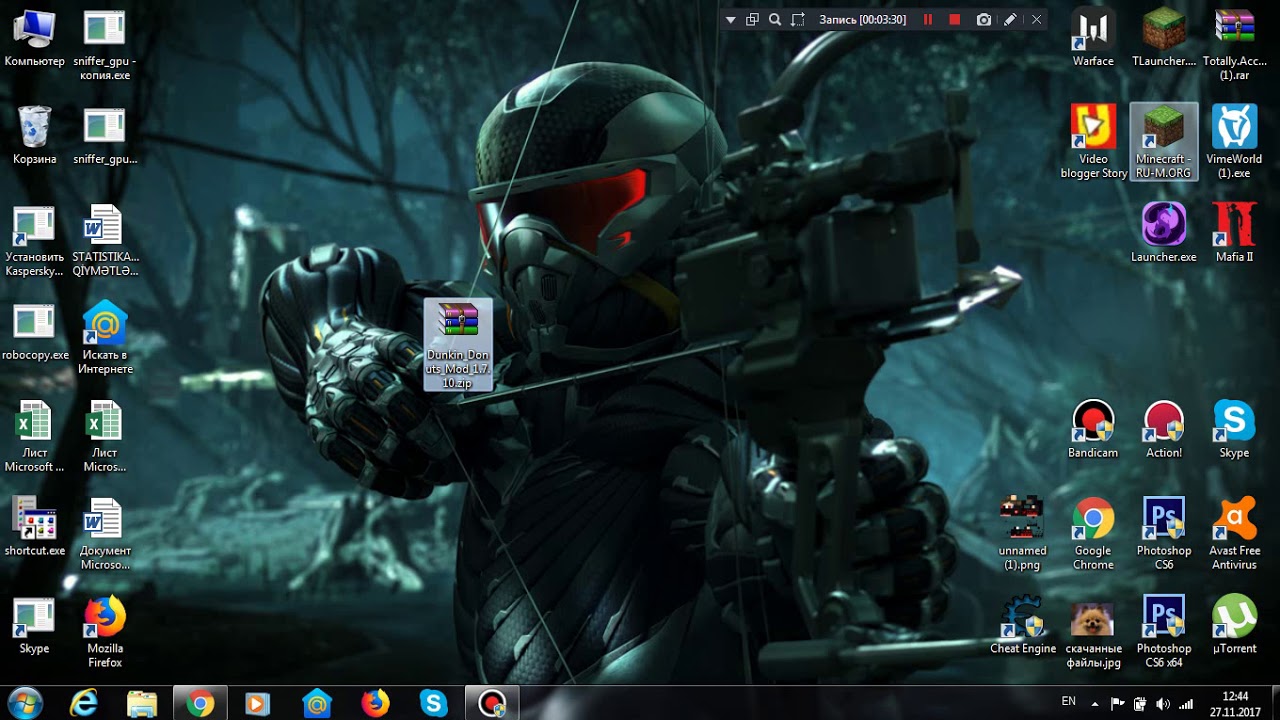
Task: Select the Mozilla Firefox desktop shortcut
Action: pos(104,632)
